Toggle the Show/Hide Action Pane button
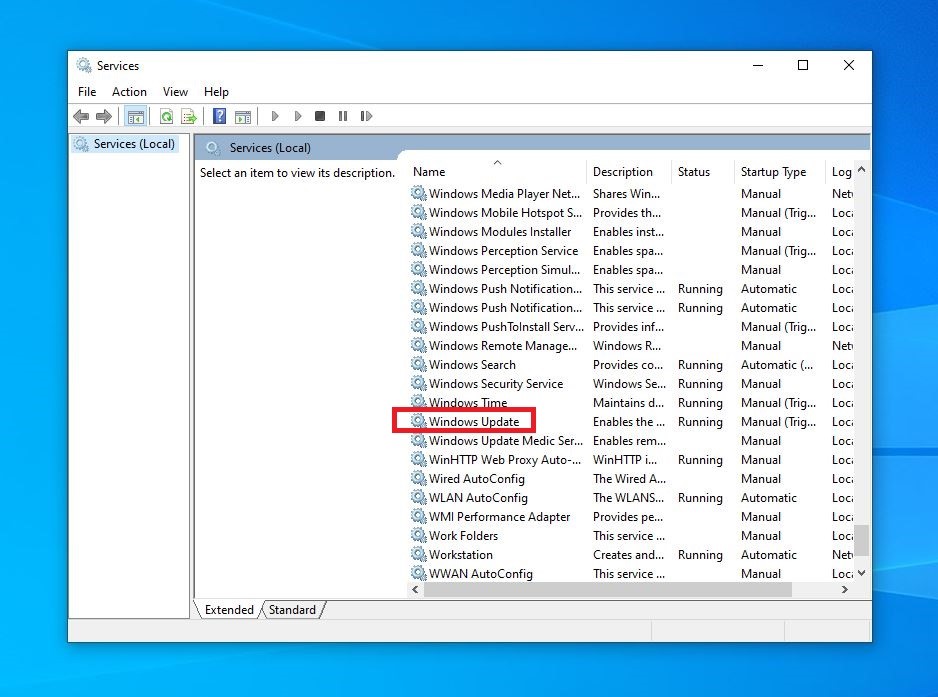This screenshot has width=938, height=697. [x=242, y=117]
